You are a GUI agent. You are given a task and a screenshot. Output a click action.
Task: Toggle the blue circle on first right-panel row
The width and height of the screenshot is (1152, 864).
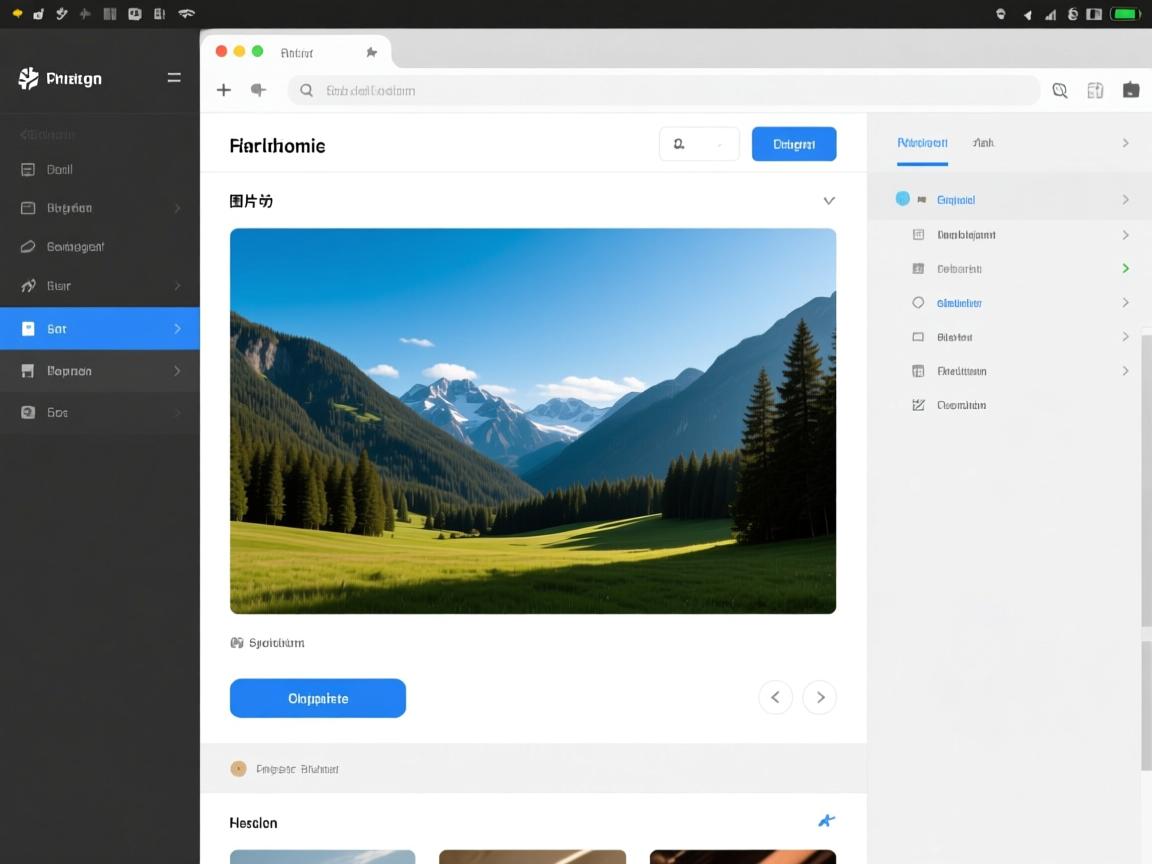(x=903, y=199)
